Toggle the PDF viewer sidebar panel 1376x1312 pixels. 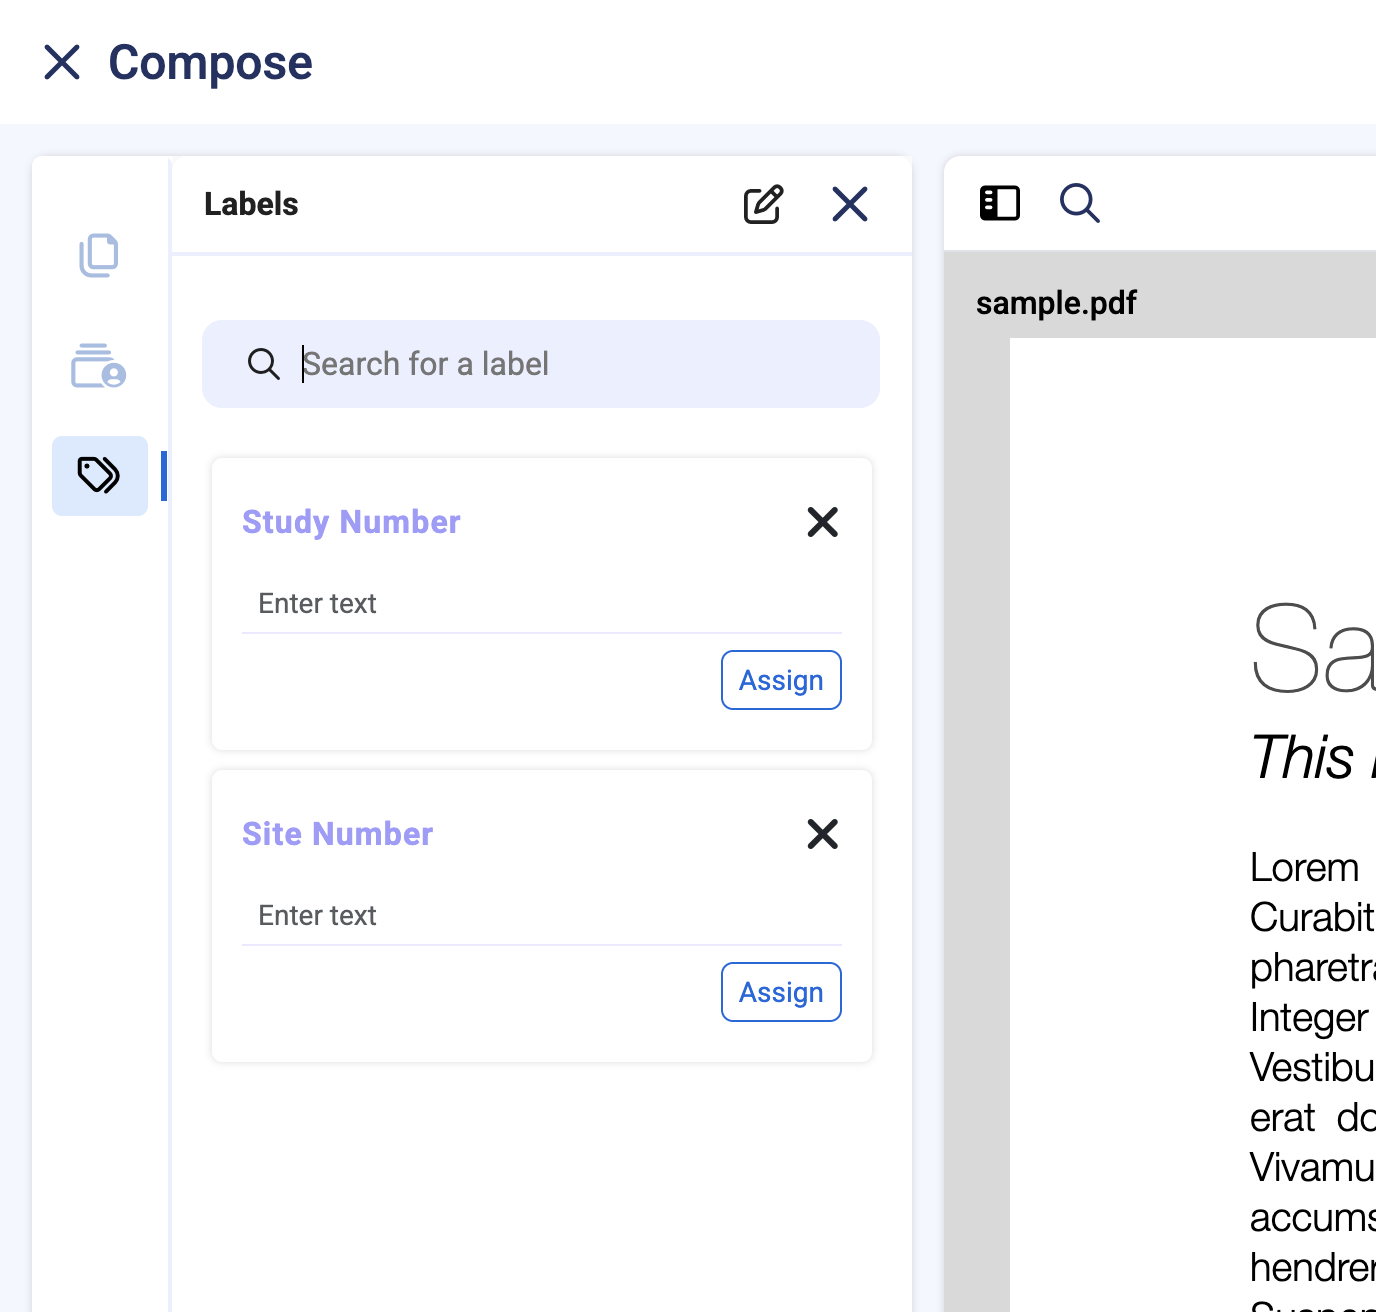click(999, 203)
